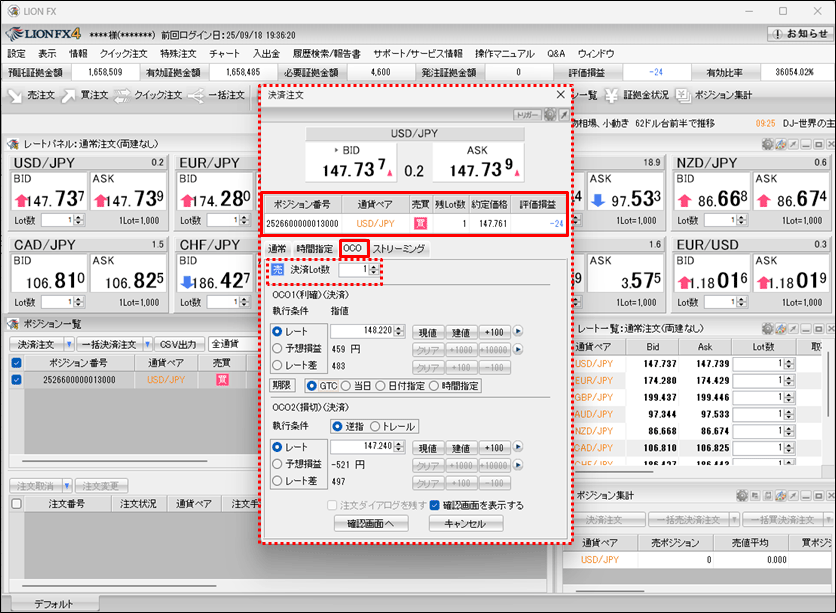The height and width of the screenshot is (613, 836).
Task: Select the トレール execution condition radio button
Action: [376, 426]
